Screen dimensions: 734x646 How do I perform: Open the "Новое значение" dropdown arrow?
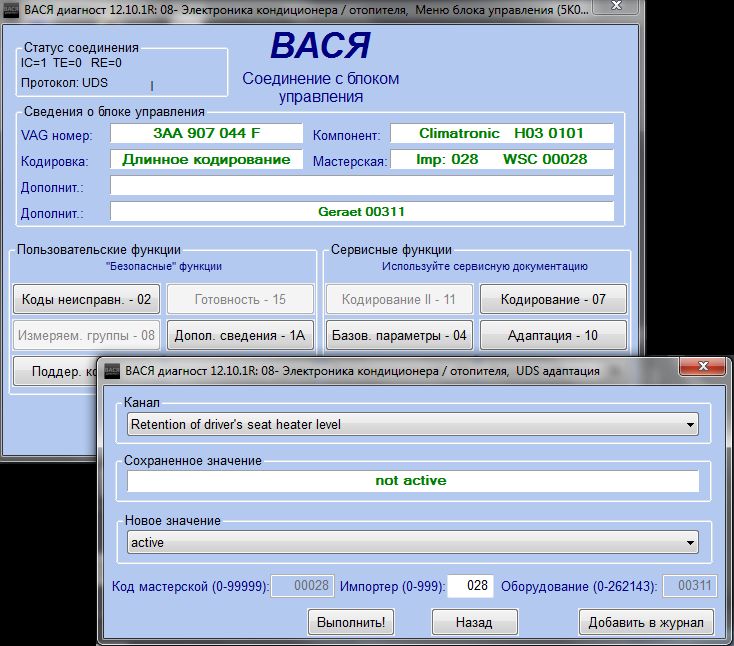pyautogui.click(x=690, y=543)
